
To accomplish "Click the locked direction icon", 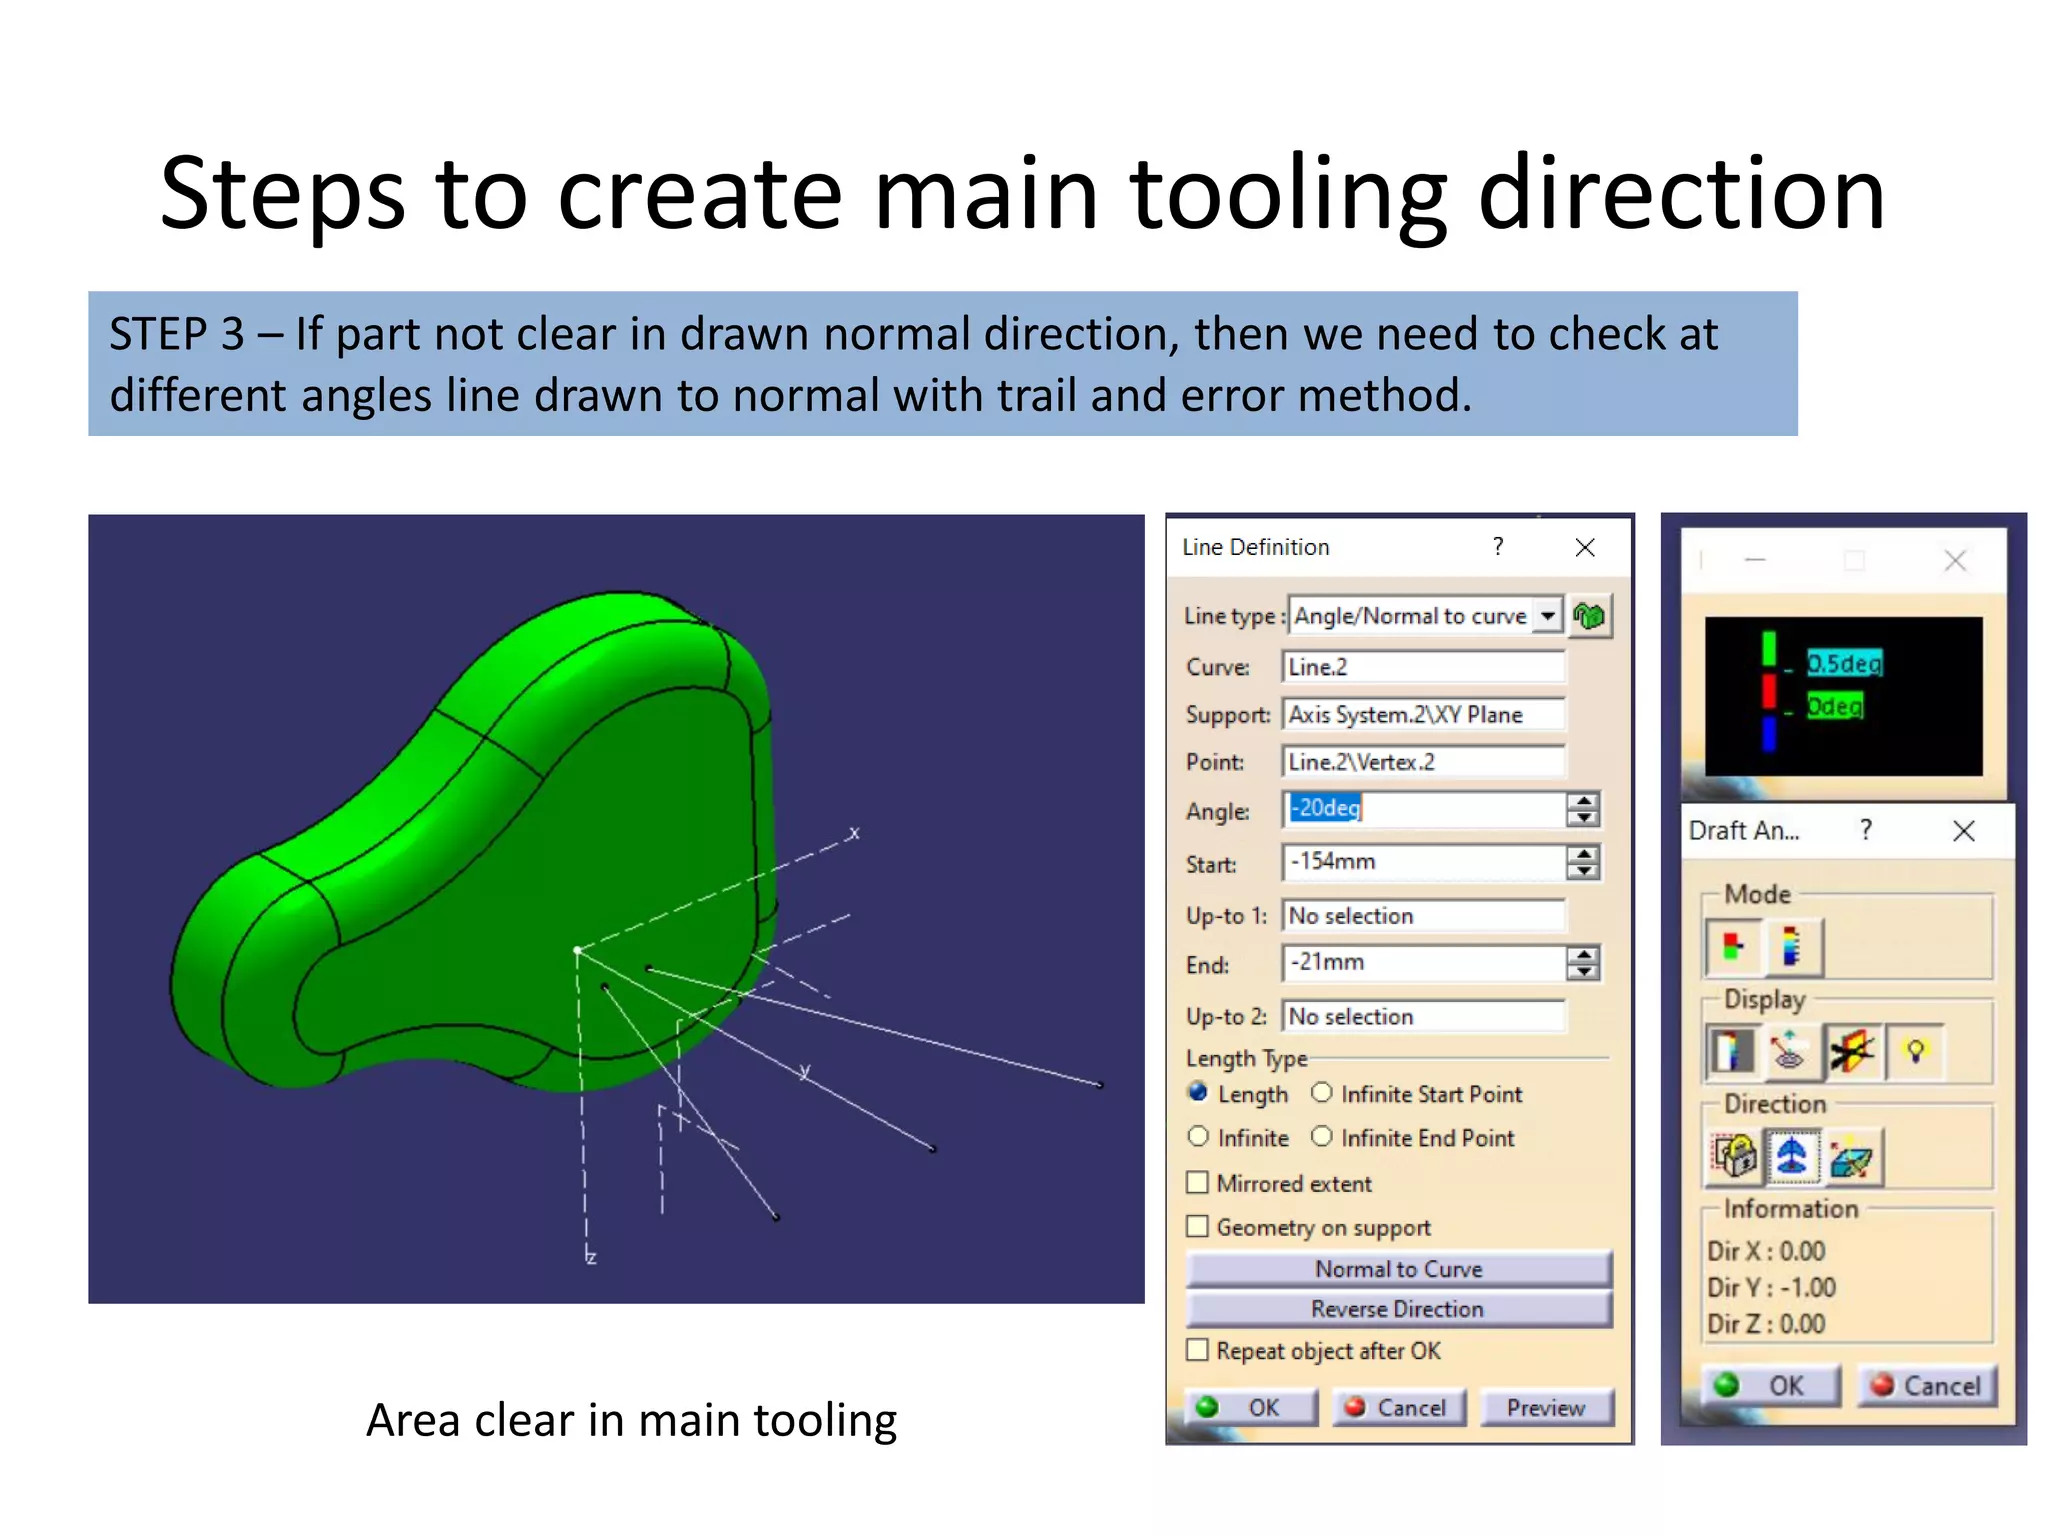I will [1735, 1156].
